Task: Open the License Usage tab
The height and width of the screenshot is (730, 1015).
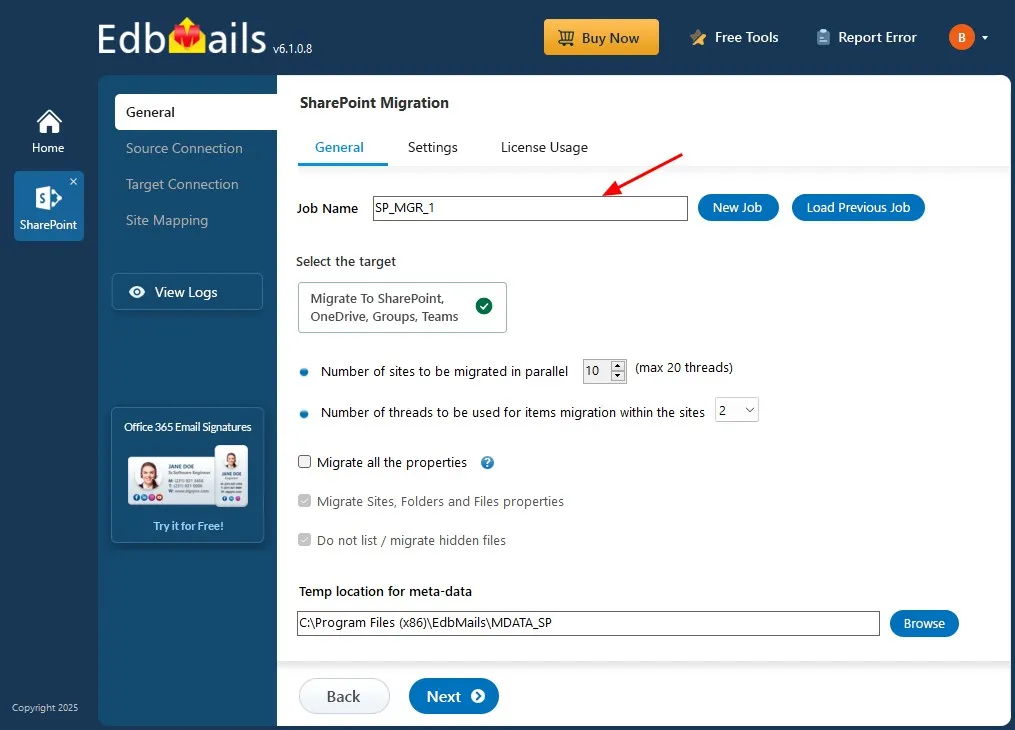Action: pos(544,148)
